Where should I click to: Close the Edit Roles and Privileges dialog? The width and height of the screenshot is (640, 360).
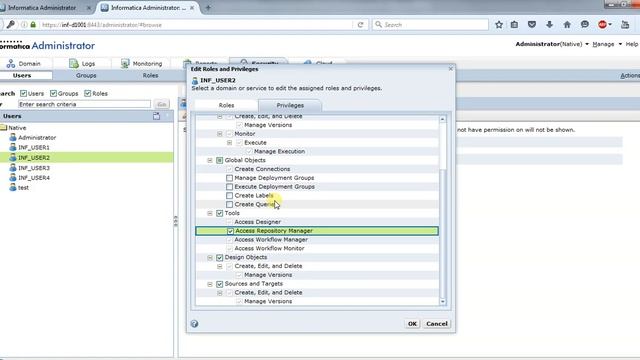451,69
